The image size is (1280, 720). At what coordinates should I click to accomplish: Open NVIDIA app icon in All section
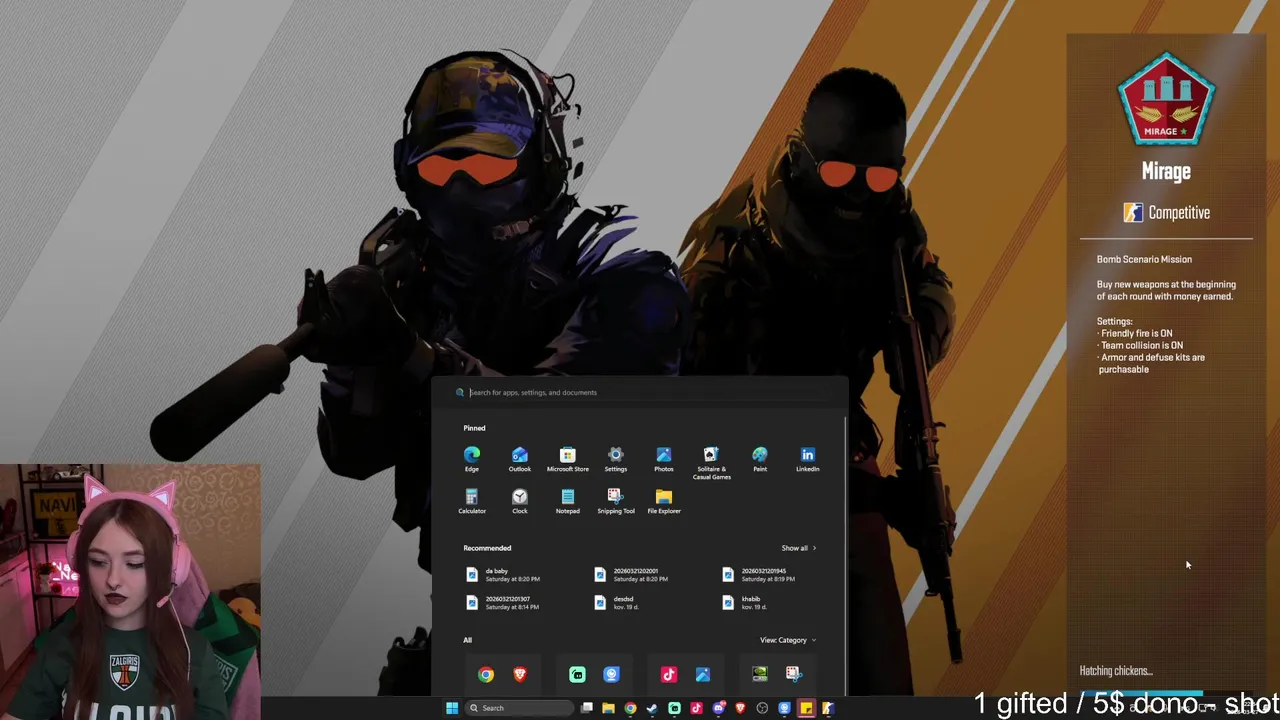[x=760, y=674]
